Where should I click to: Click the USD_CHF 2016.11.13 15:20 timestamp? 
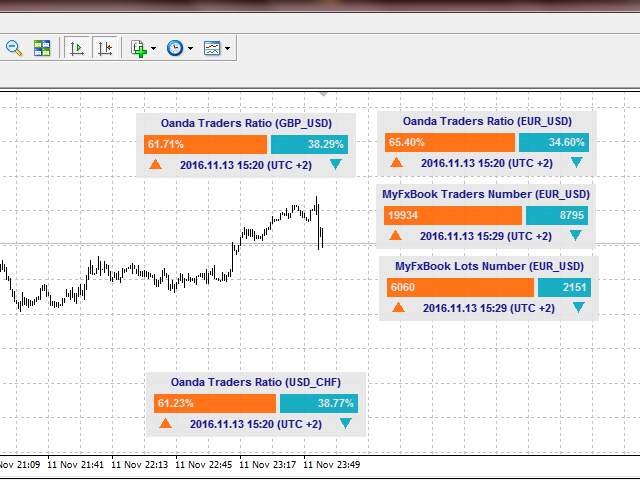256,424
